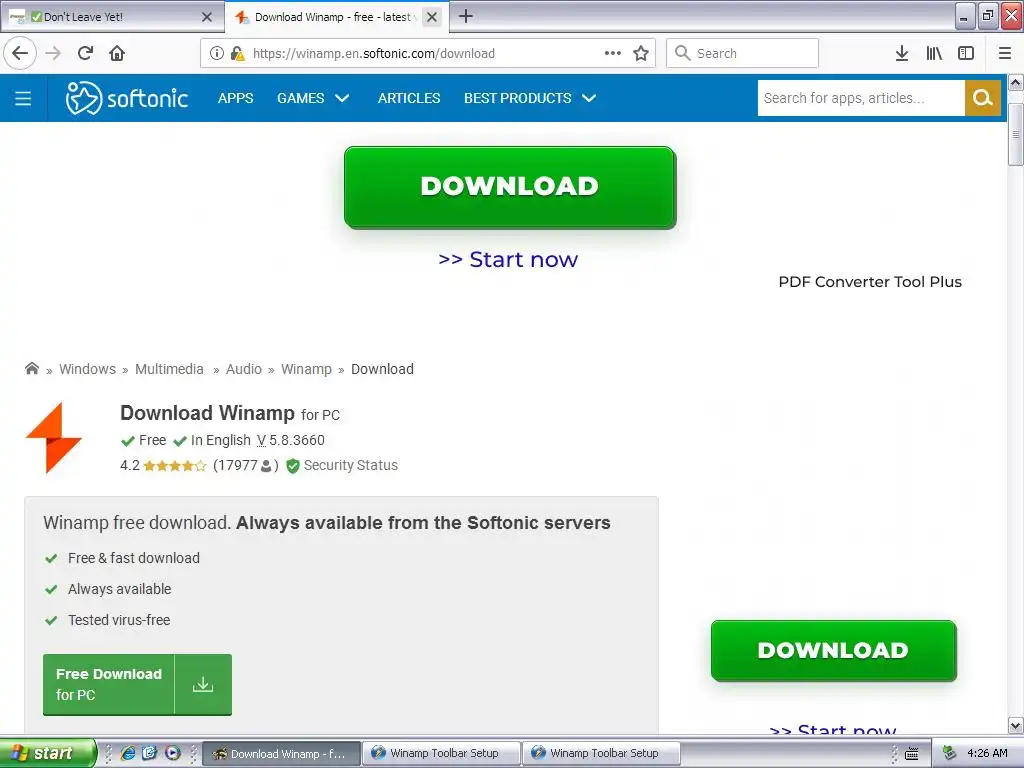Switch to the first Winamp Toolbar Setup taskbar button
This screenshot has width=1024, height=768.
click(x=441, y=754)
